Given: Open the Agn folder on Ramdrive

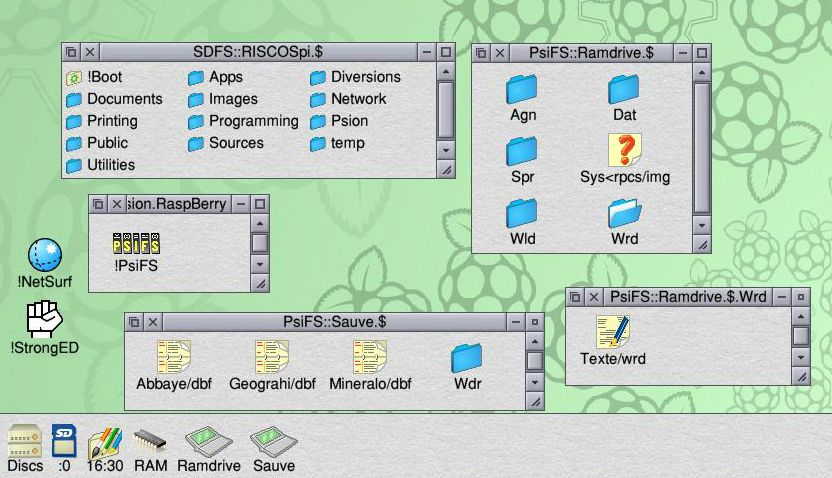Looking at the screenshot, I should tap(523, 98).
